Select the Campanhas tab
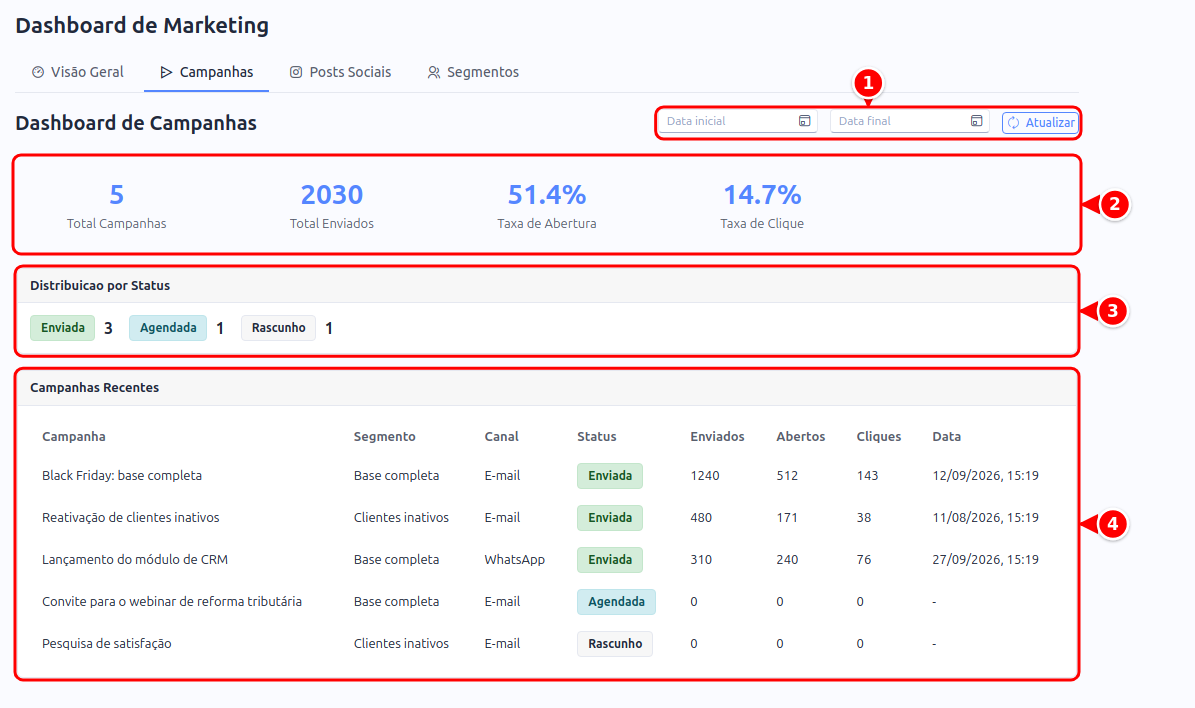 [x=207, y=72]
